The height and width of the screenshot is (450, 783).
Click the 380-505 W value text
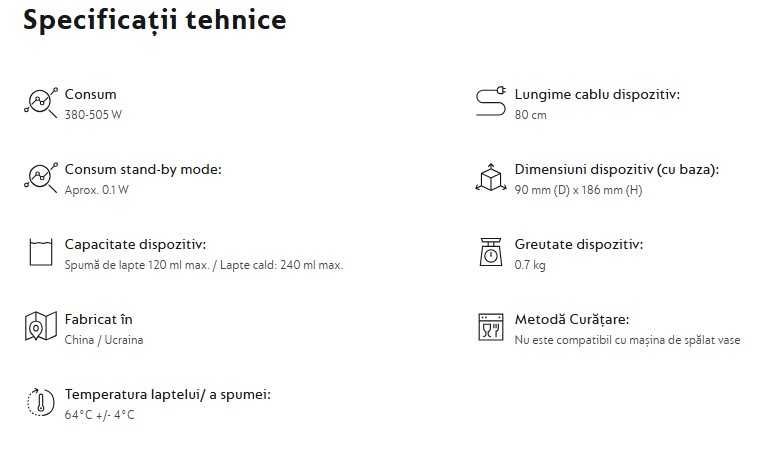point(93,114)
